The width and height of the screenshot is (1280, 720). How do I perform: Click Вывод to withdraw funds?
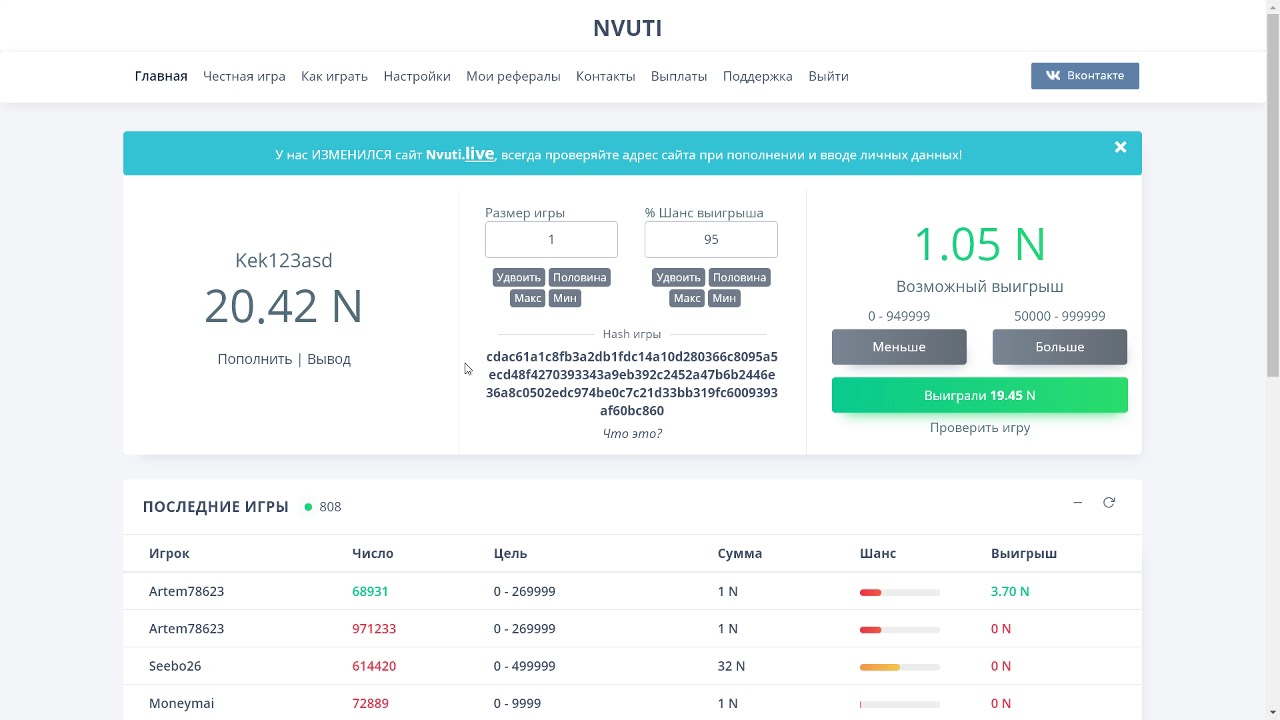(329, 359)
